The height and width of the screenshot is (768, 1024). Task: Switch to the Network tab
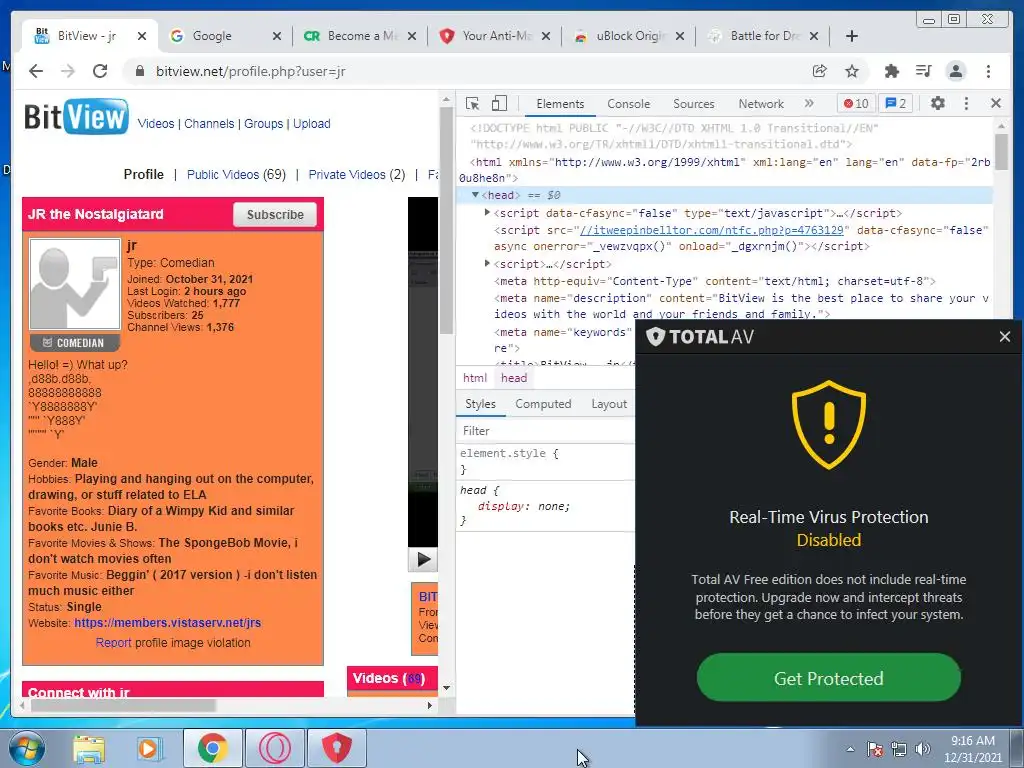coord(761,104)
